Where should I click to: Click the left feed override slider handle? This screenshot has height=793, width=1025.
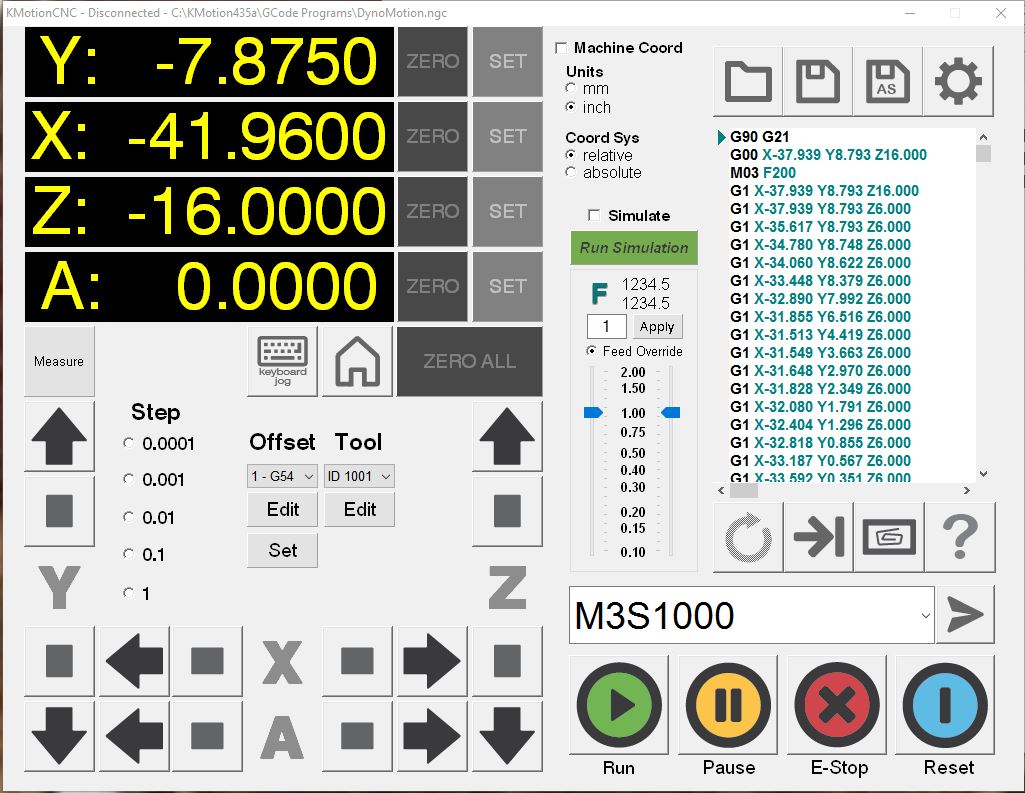click(594, 413)
